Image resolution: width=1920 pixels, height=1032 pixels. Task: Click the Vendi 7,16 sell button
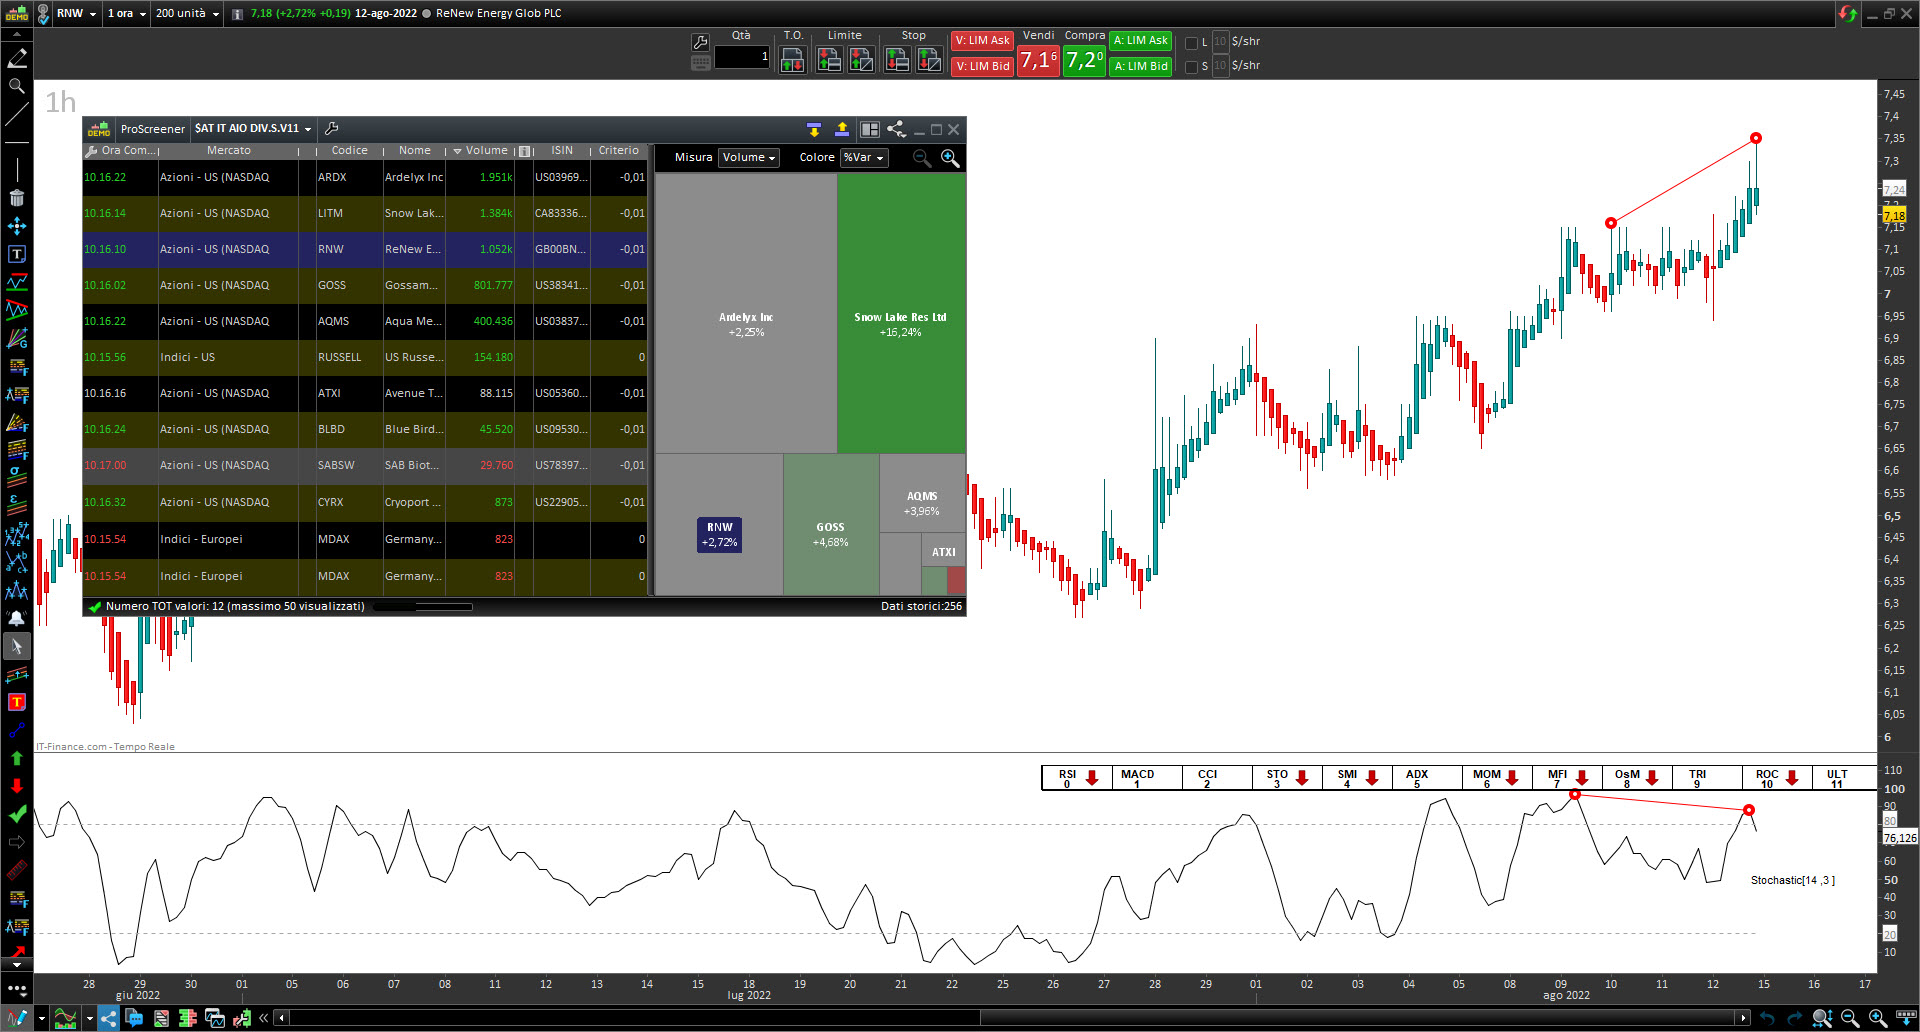(x=1038, y=60)
